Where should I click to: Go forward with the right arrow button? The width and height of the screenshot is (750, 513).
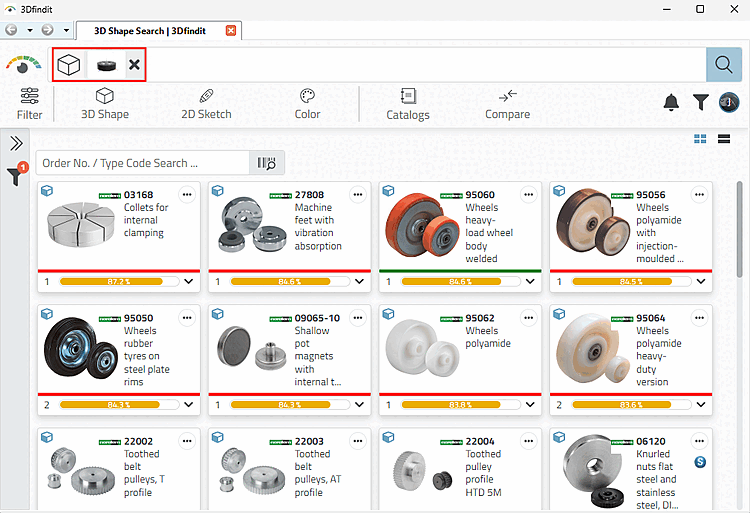[x=47, y=30]
